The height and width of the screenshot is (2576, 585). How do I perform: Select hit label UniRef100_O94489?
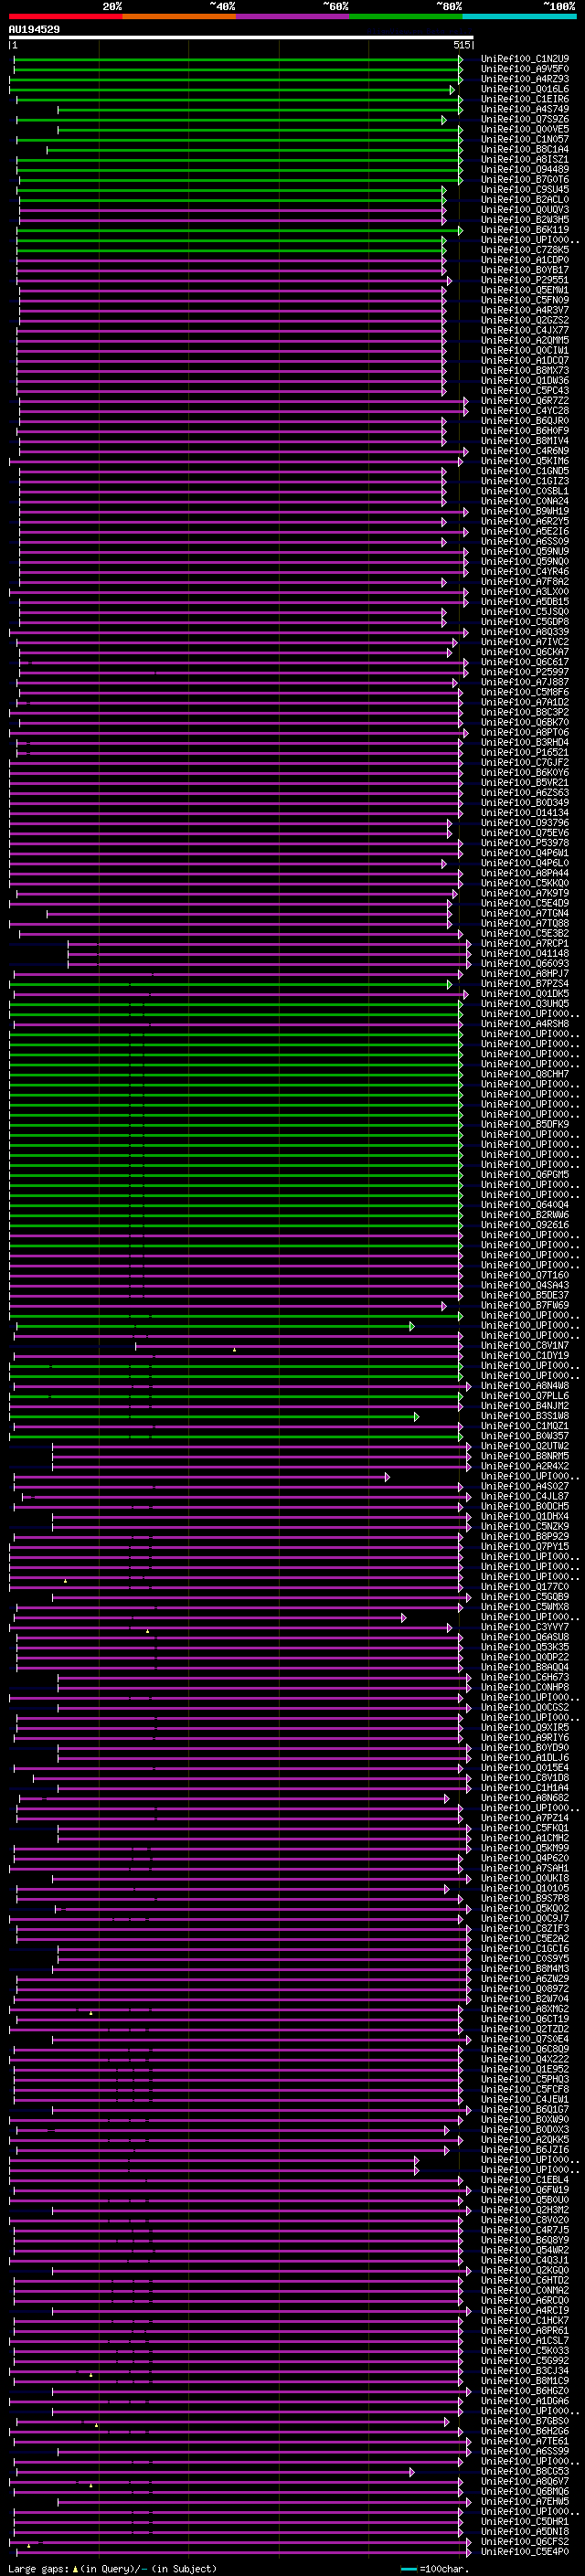(x=525, y=169)
